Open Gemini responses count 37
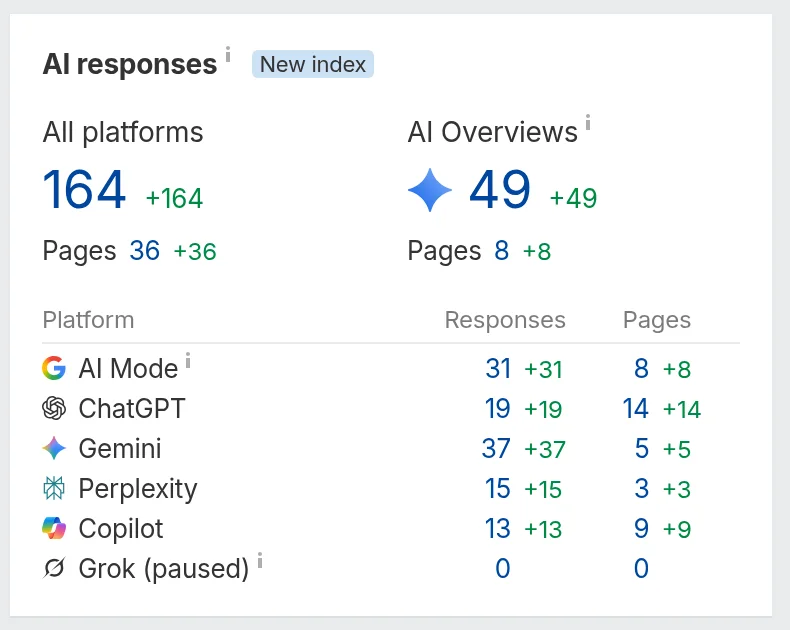Image resolution: width=790 pixels, height=630 pixels. coord(496,448)
